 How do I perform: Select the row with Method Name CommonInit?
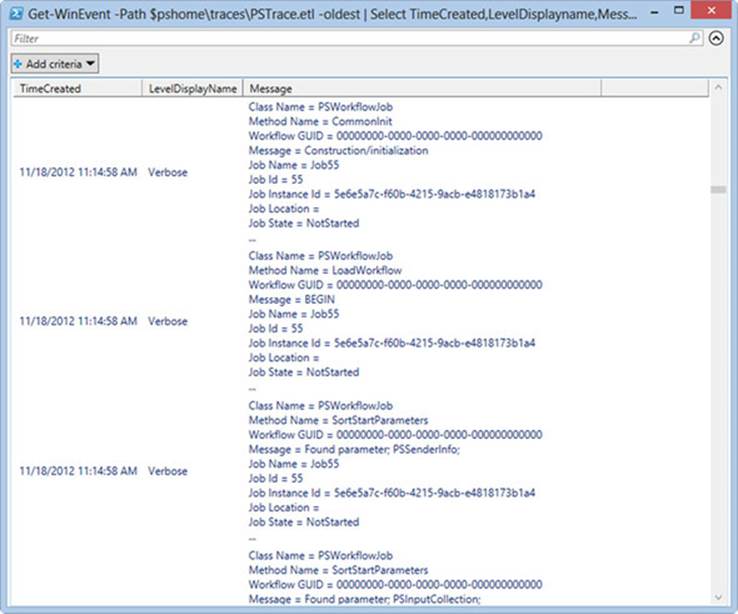tap(361, 172)
